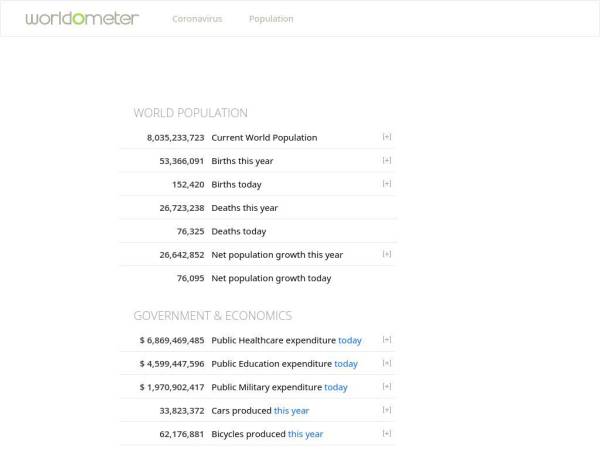Expand Births this year details
Image resolution: width=600 pixels, height=450 pixels.
[387, 160]
